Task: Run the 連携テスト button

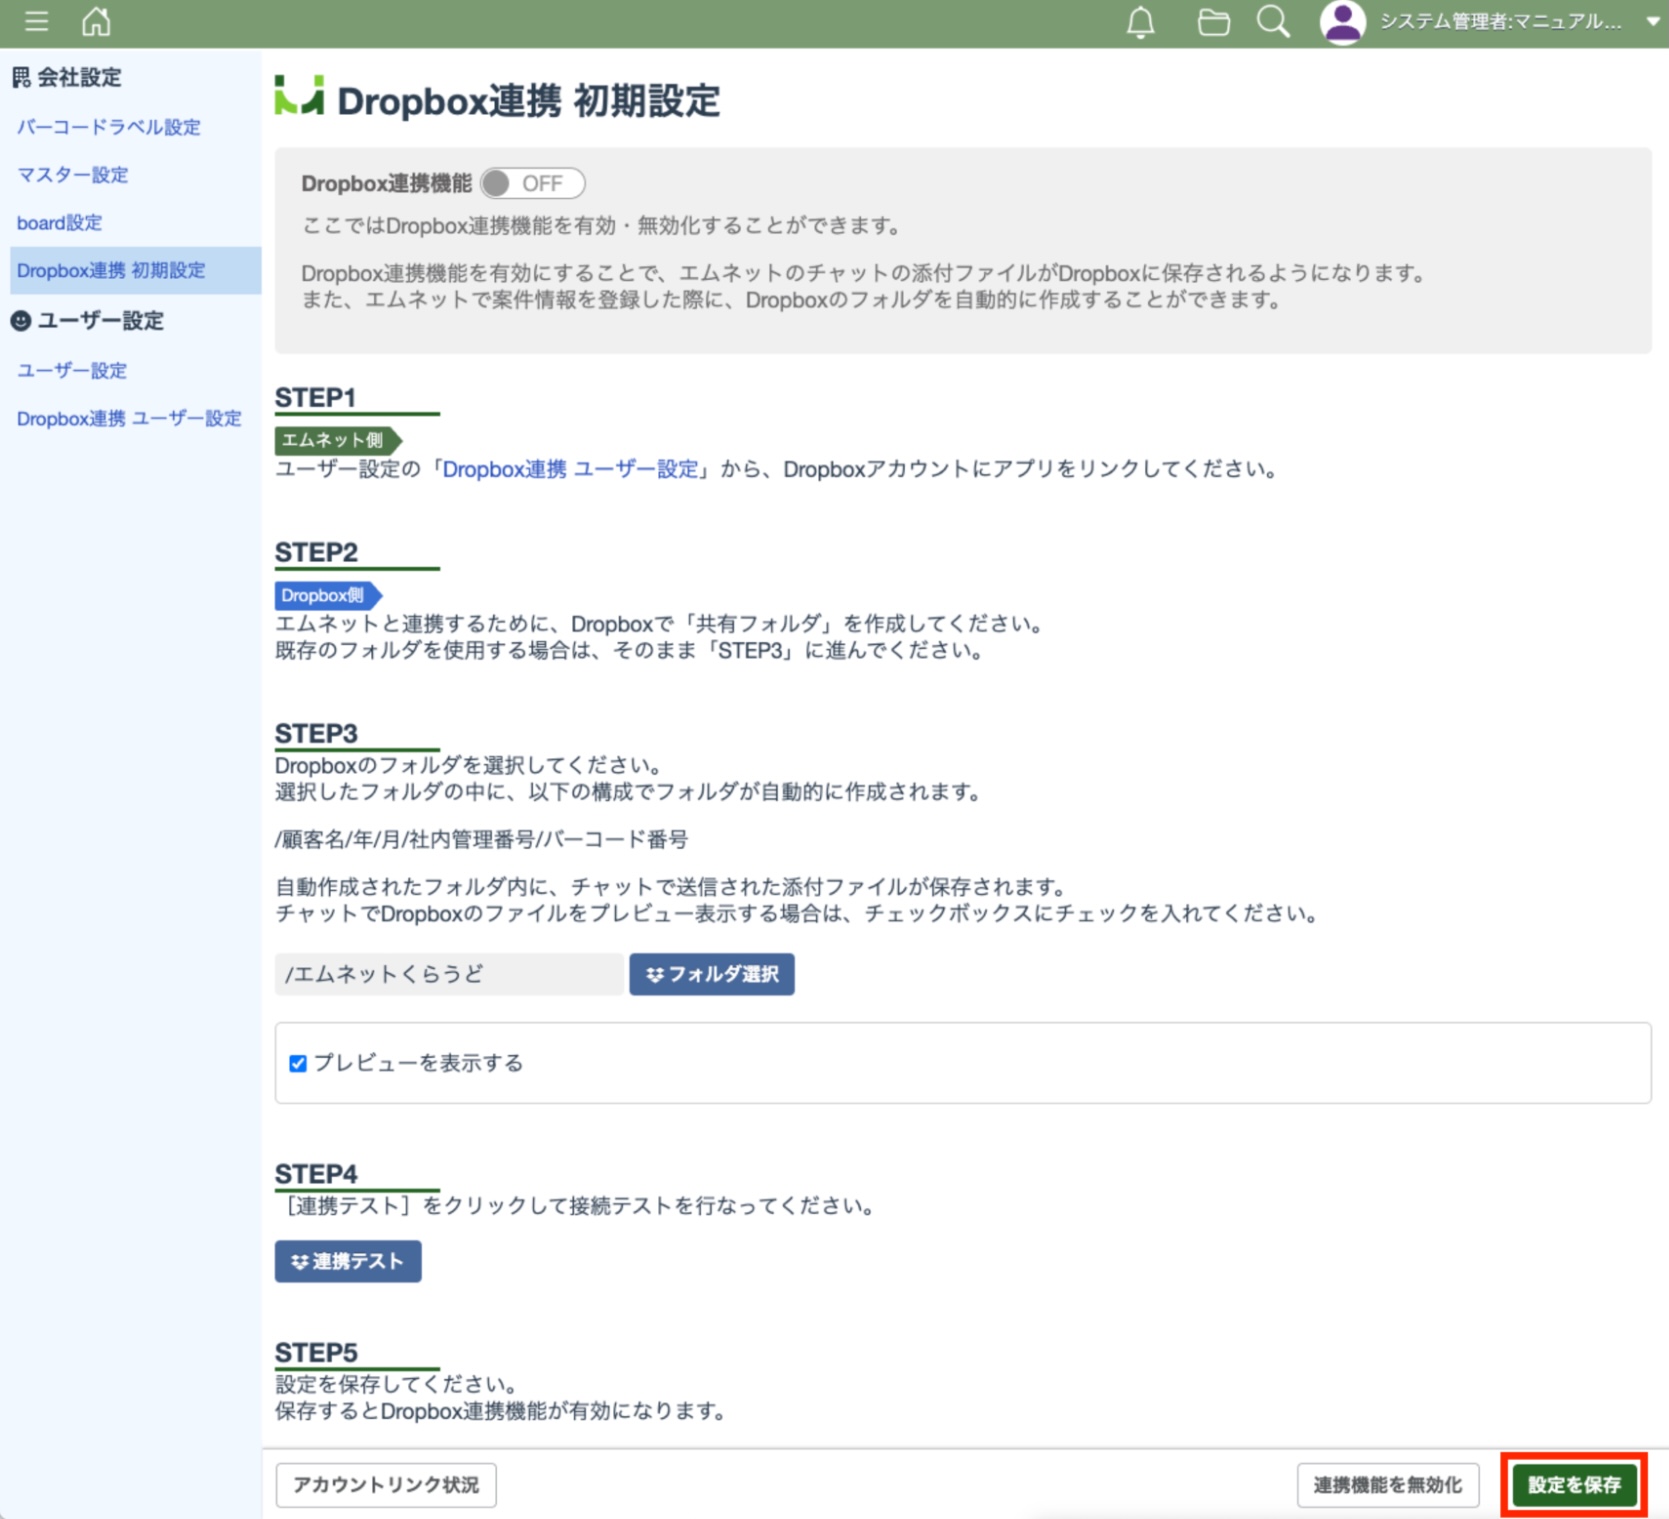Action: click(x=347, y=1261)
